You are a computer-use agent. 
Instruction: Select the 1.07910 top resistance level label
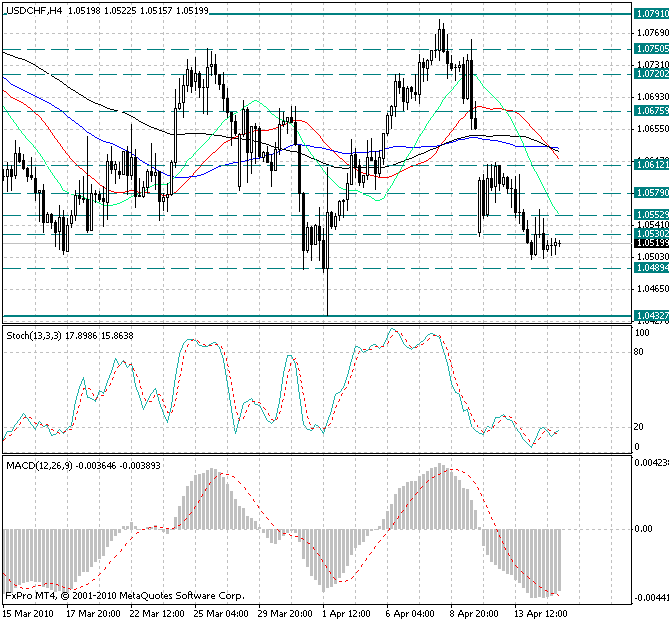pos(650,14)
